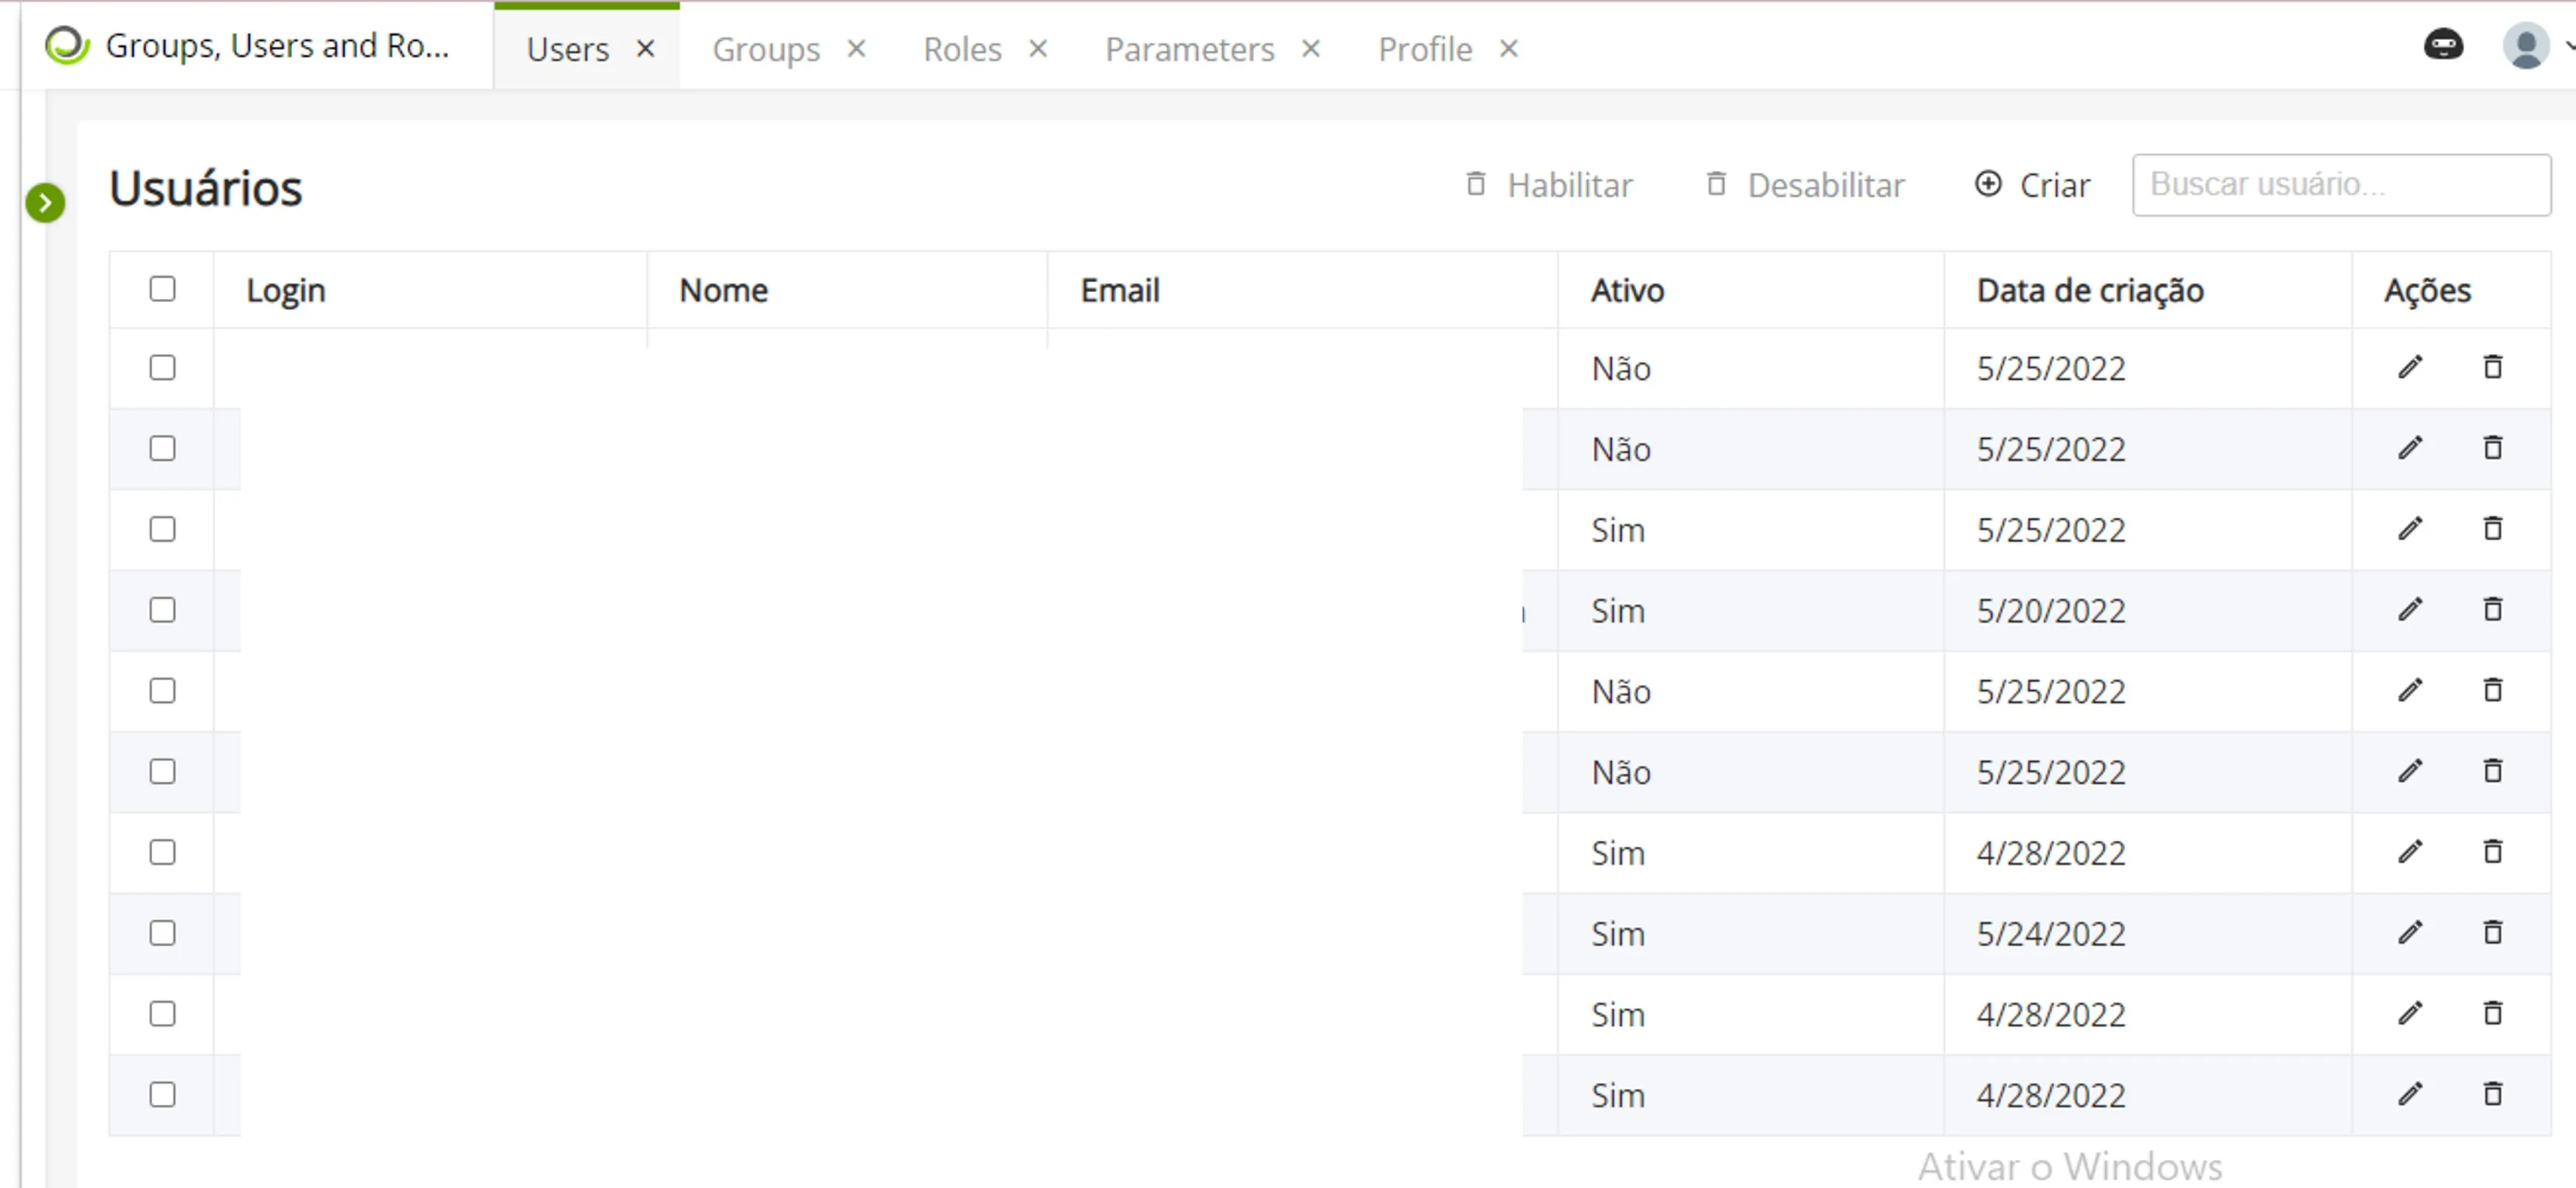The width and height of the screenshot is (2576, 1188).
Task: Click the green application logo icon
Action: pos(67,46)
